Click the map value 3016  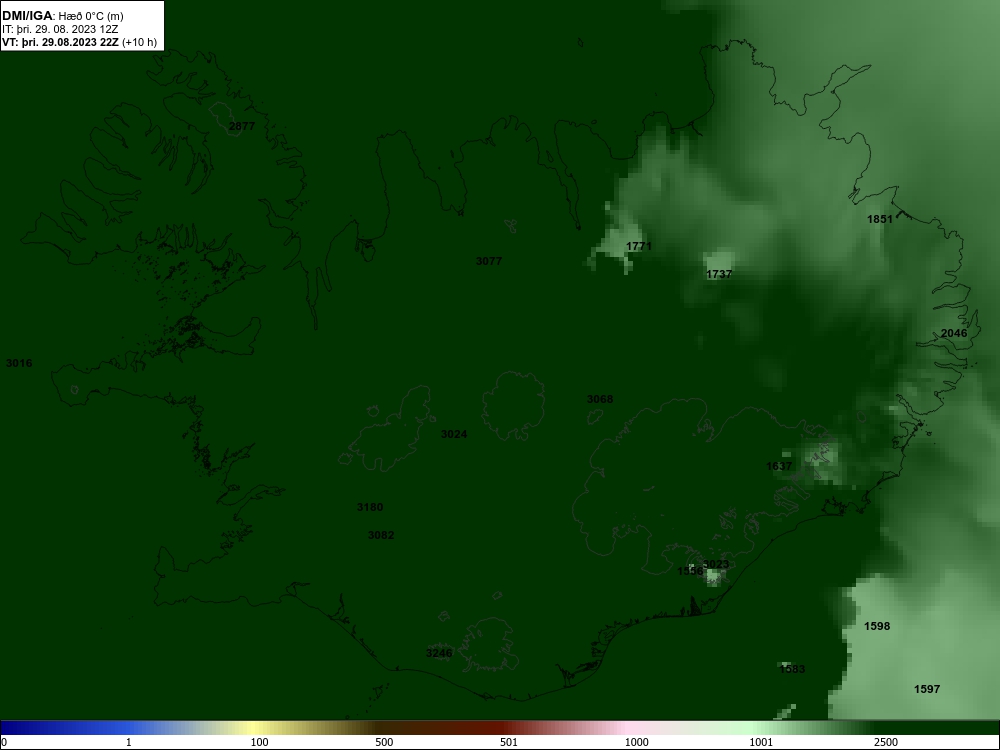click(x=19, y=364)
